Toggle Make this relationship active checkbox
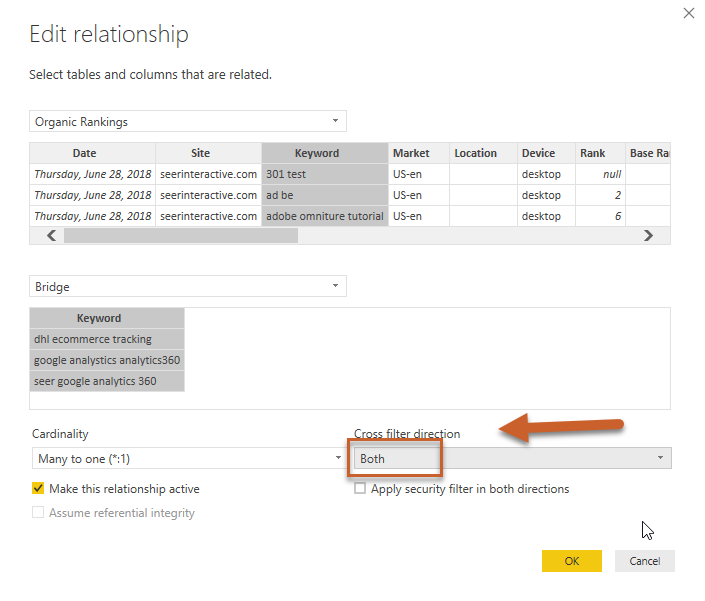 [38, 489]
